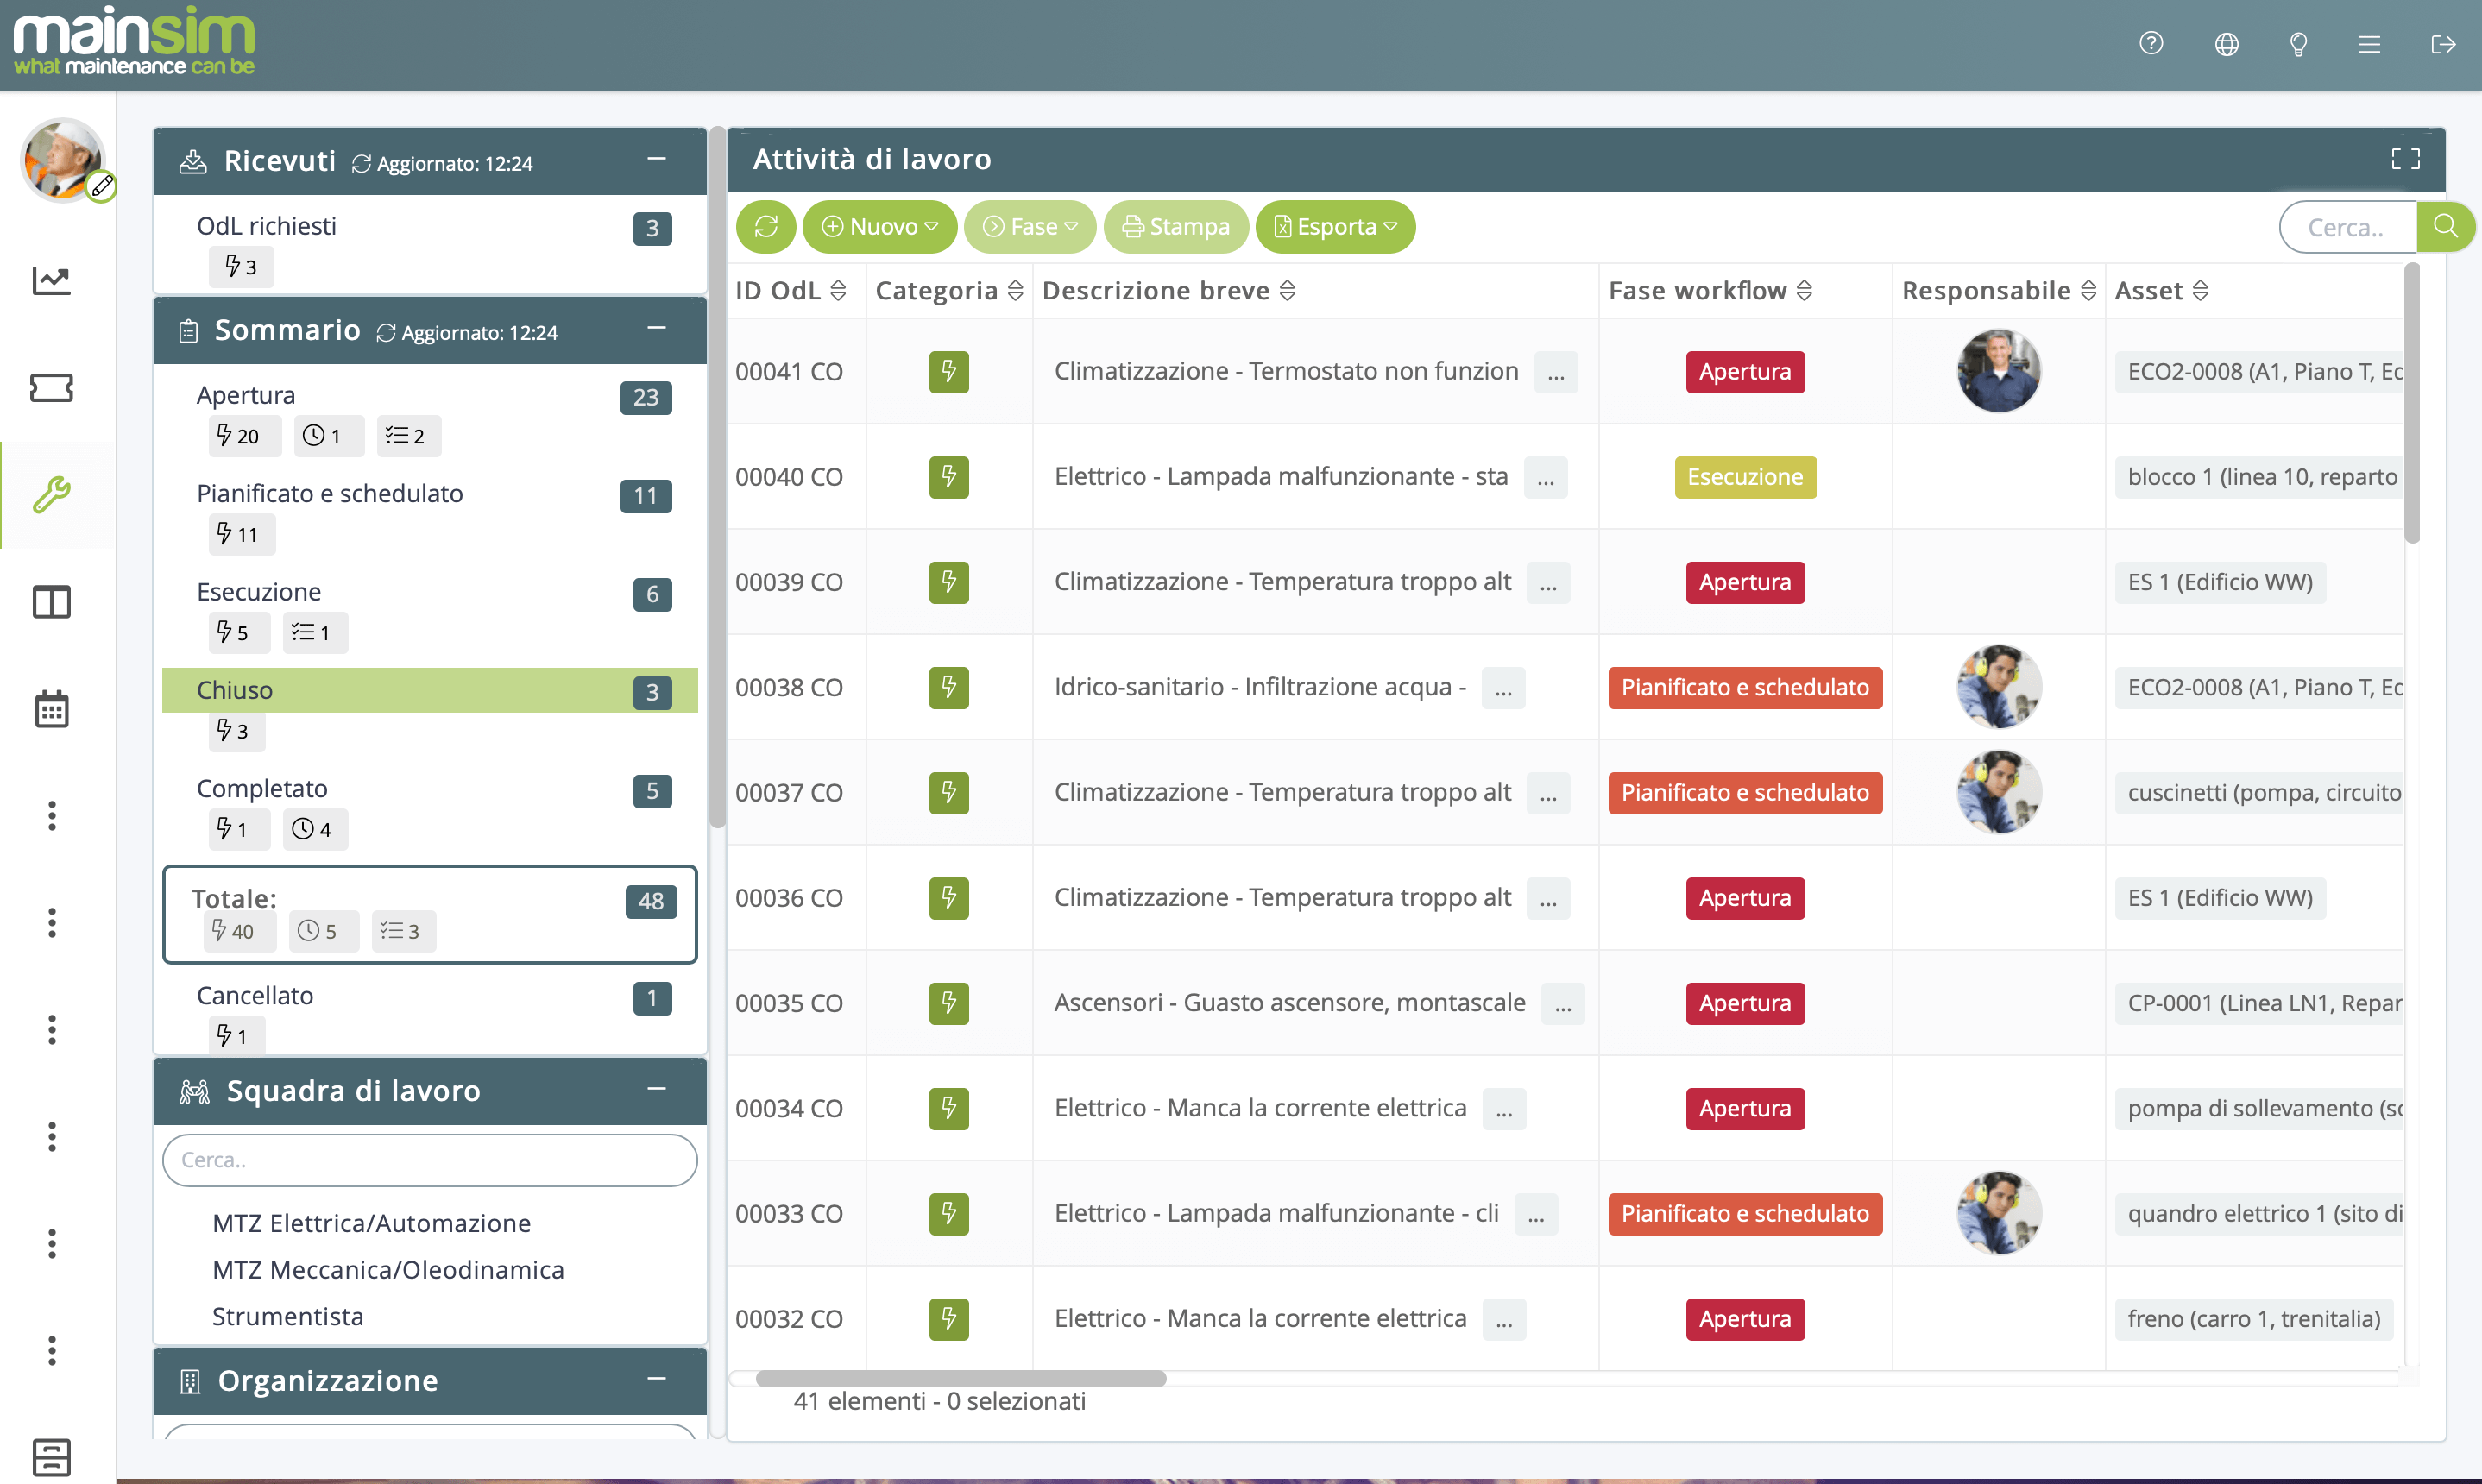Collapse the Ricevuti panel
This screenshot has height=1484, width=2482.
(x=656, y=159)
